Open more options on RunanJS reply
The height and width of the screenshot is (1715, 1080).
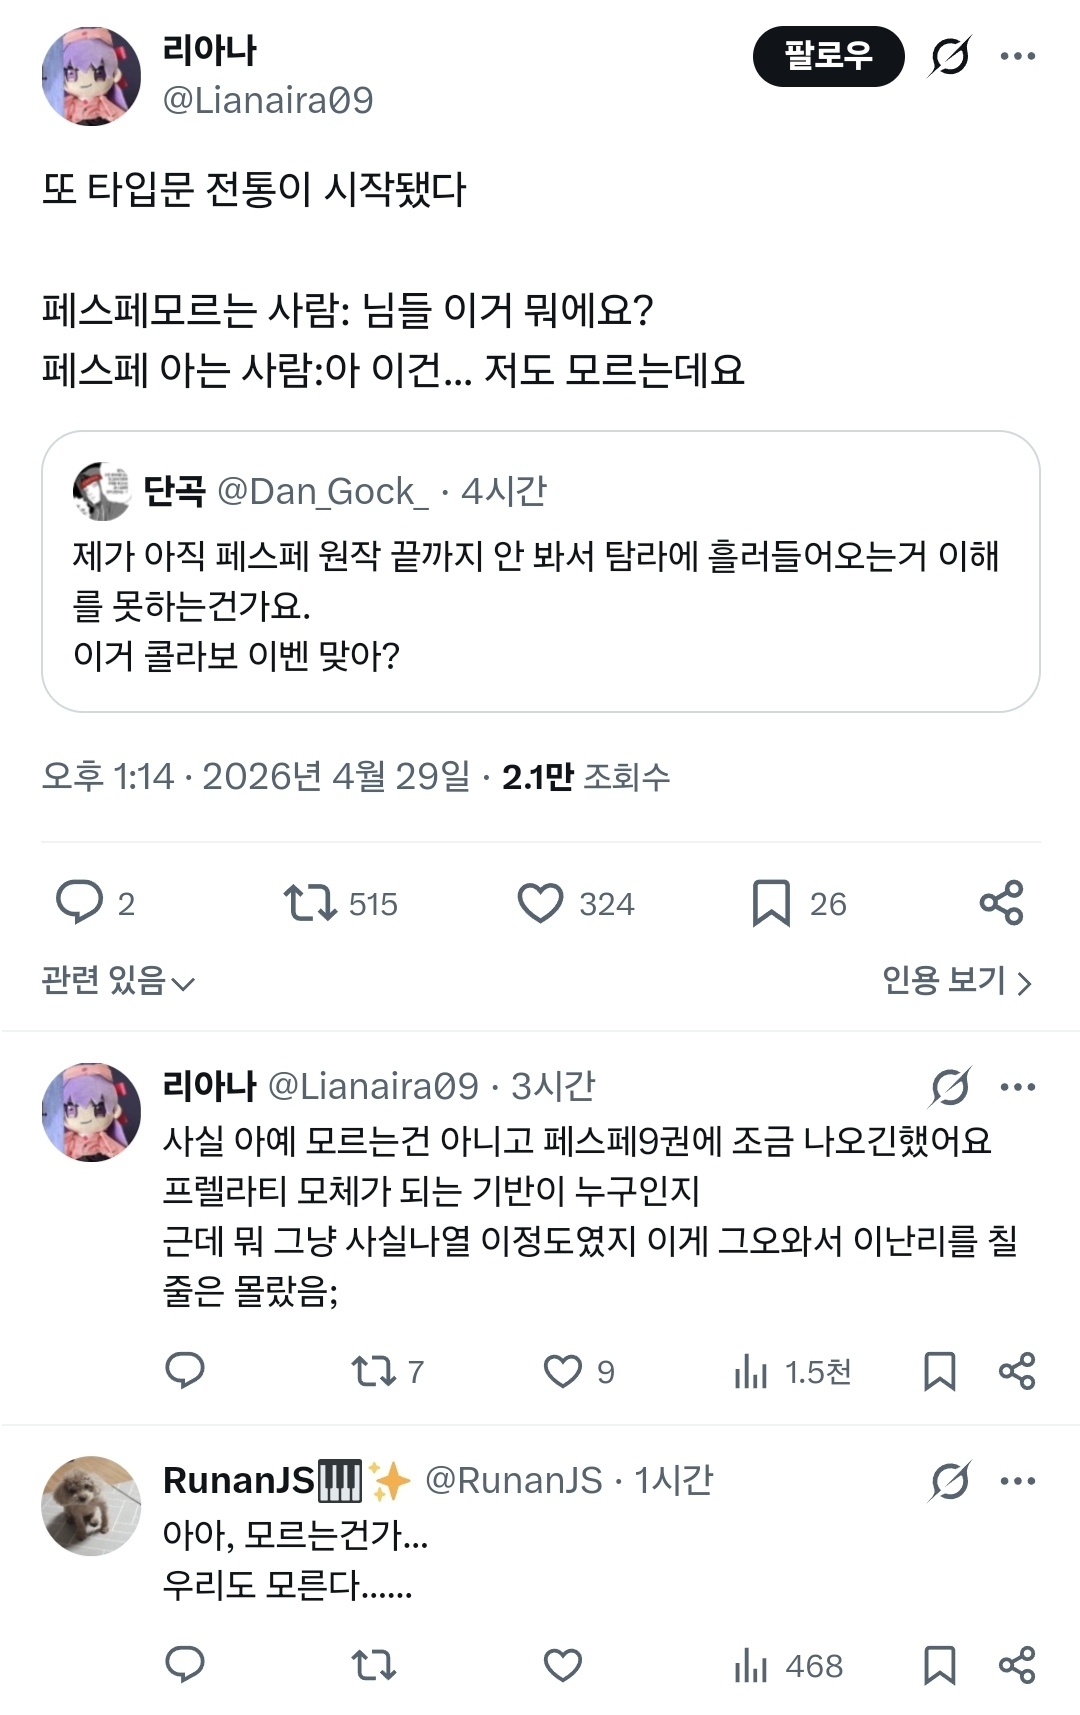tap(1017, 1481)
